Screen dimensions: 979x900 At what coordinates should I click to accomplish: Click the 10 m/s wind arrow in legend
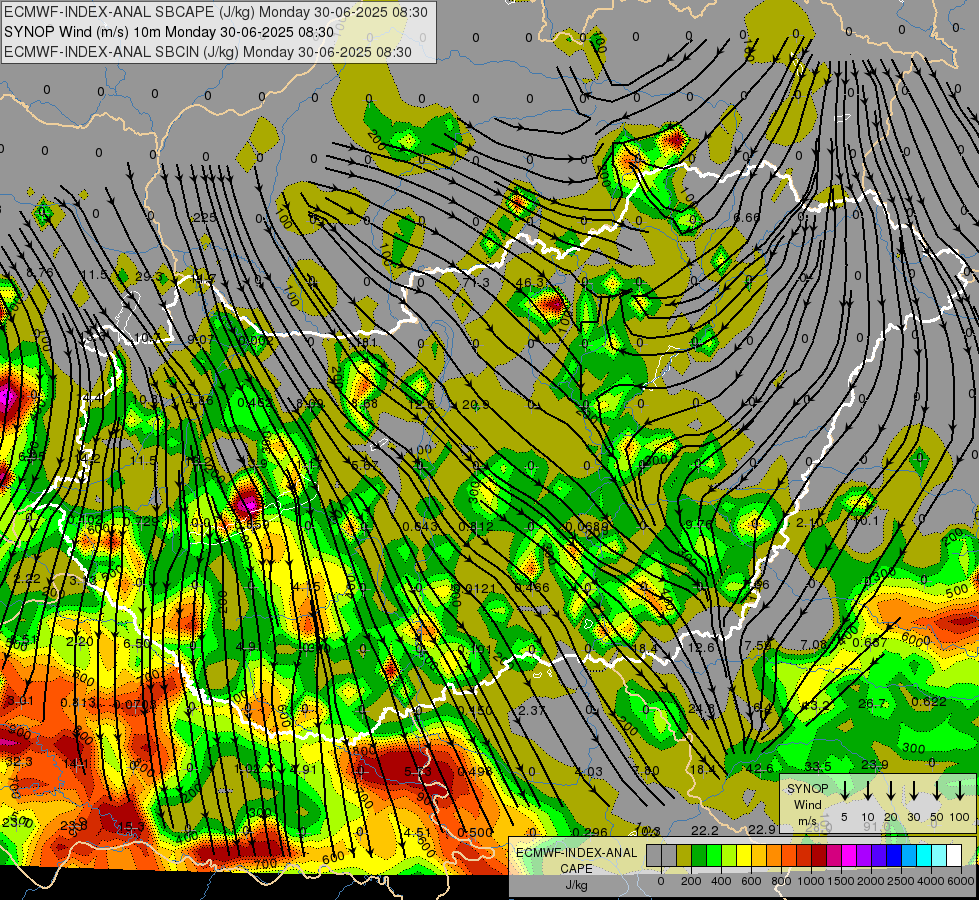[x=868, y=790]
